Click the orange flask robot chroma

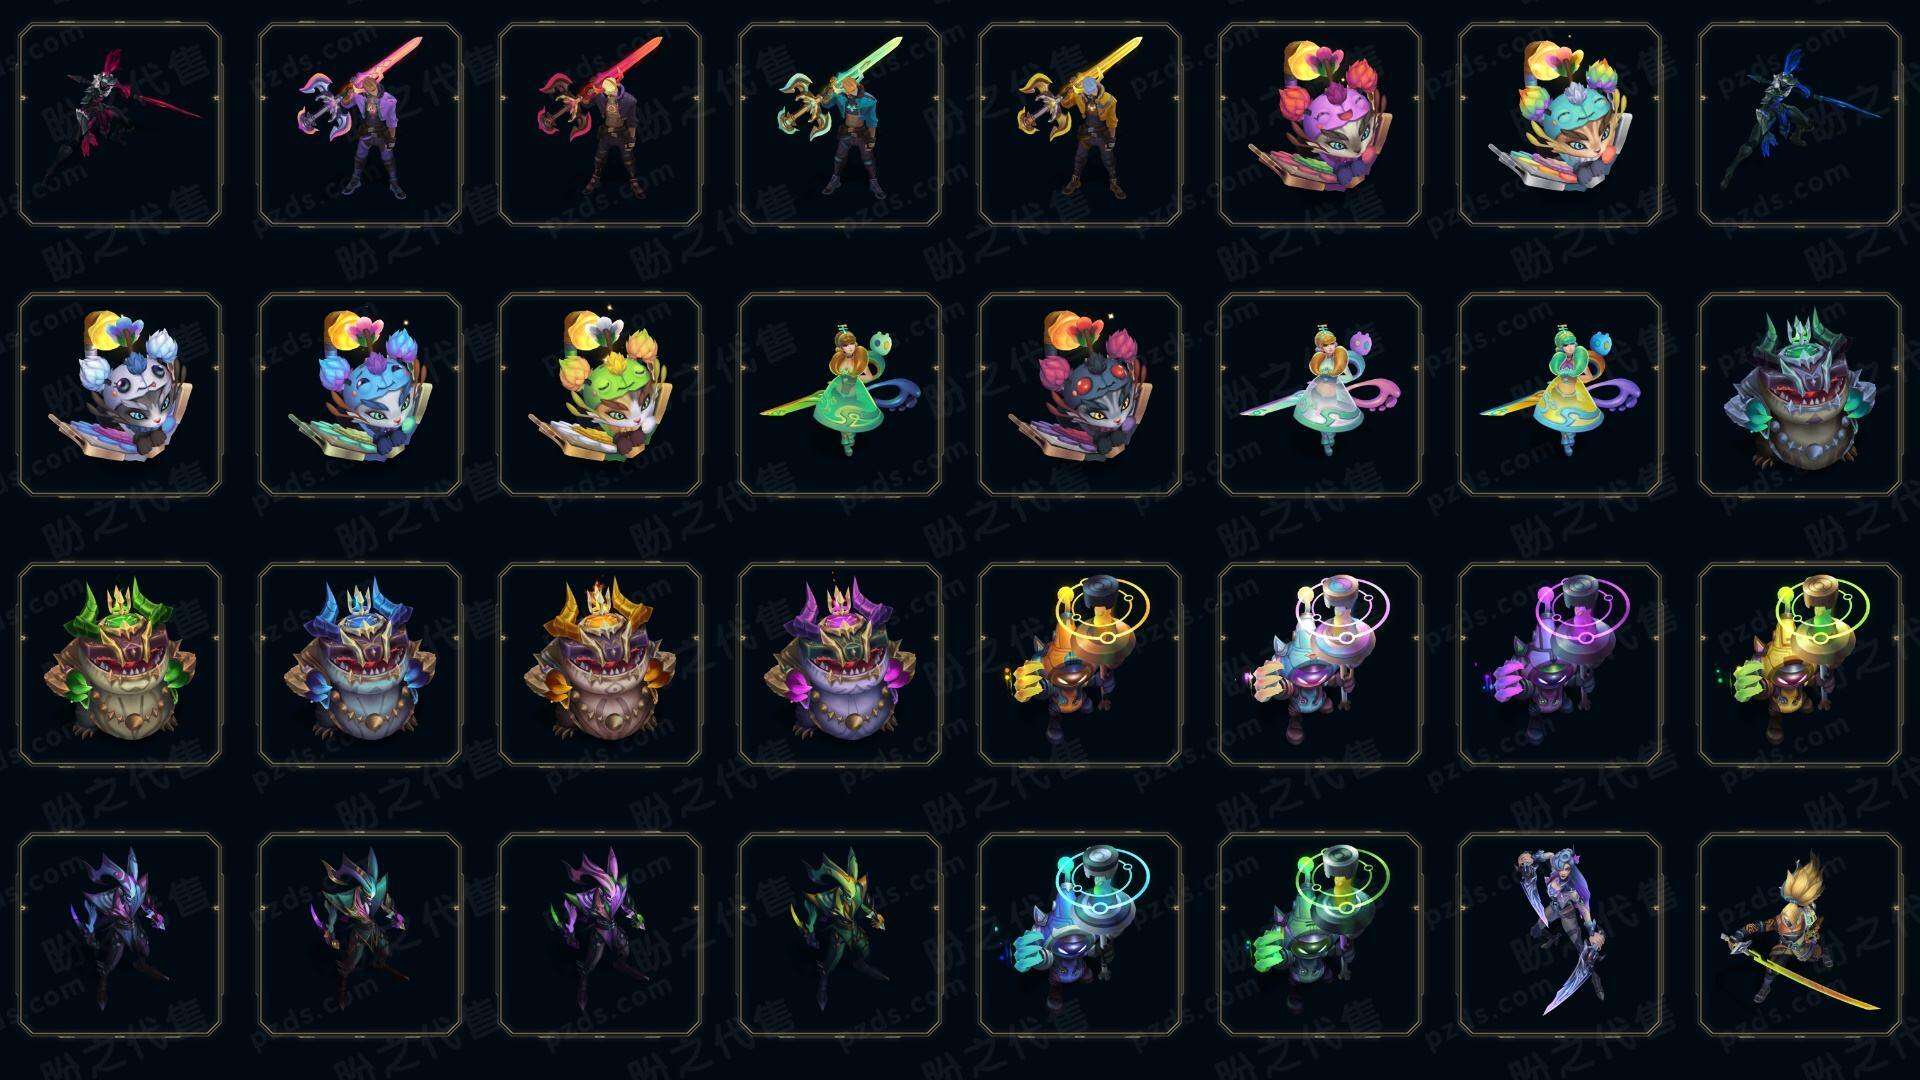[x=1080, y=664]
